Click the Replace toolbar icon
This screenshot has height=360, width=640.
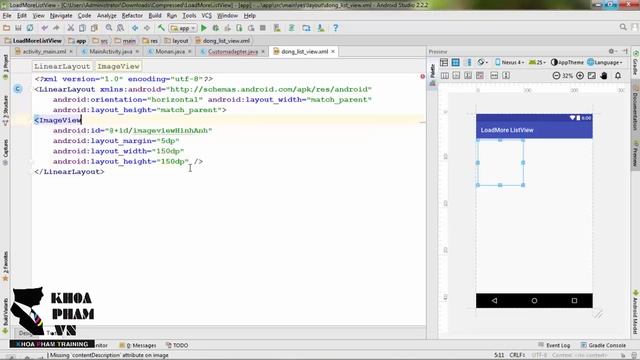(x=120, y=28)
